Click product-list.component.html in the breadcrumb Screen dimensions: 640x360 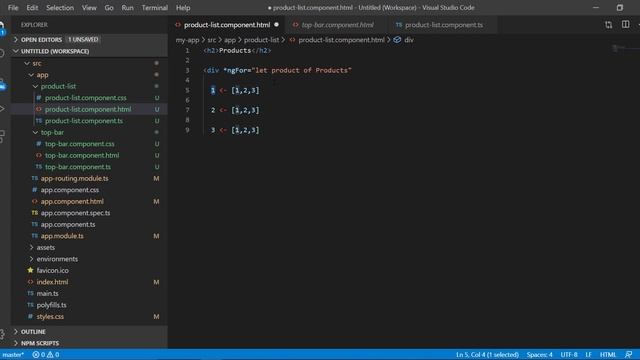(341, 40)
